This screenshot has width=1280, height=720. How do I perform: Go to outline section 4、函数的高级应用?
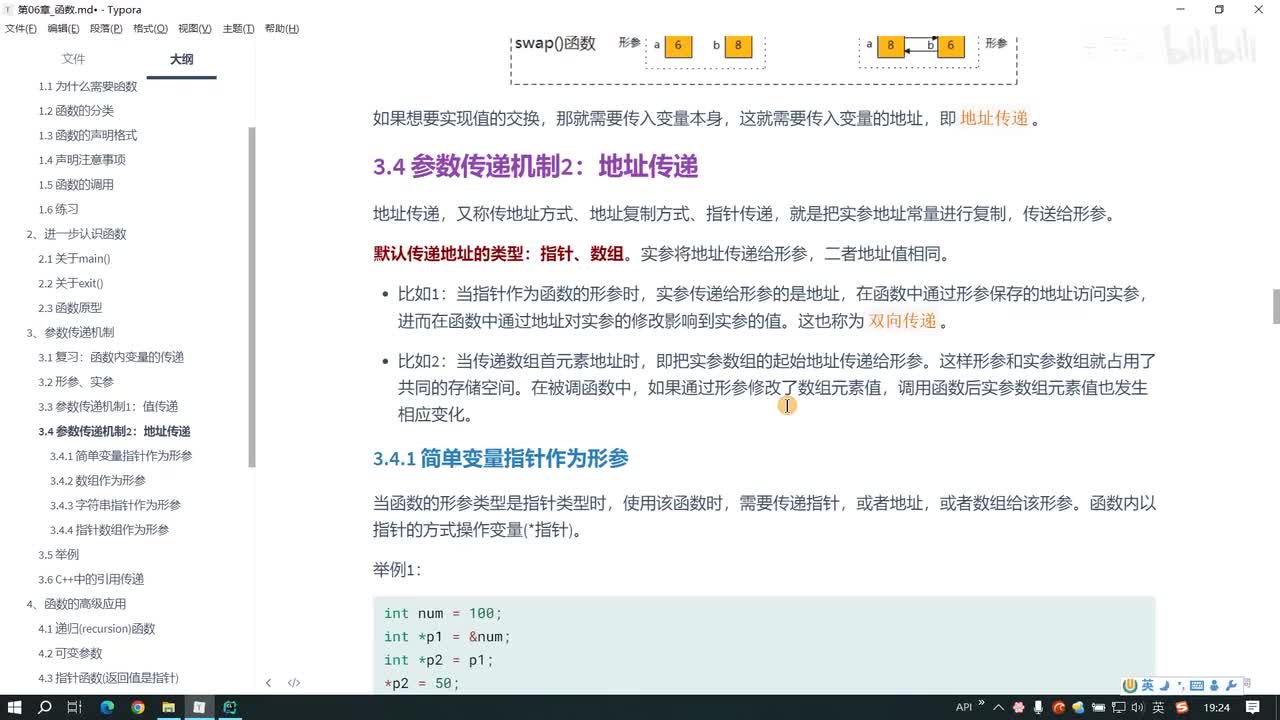click(x=76, y=604)
